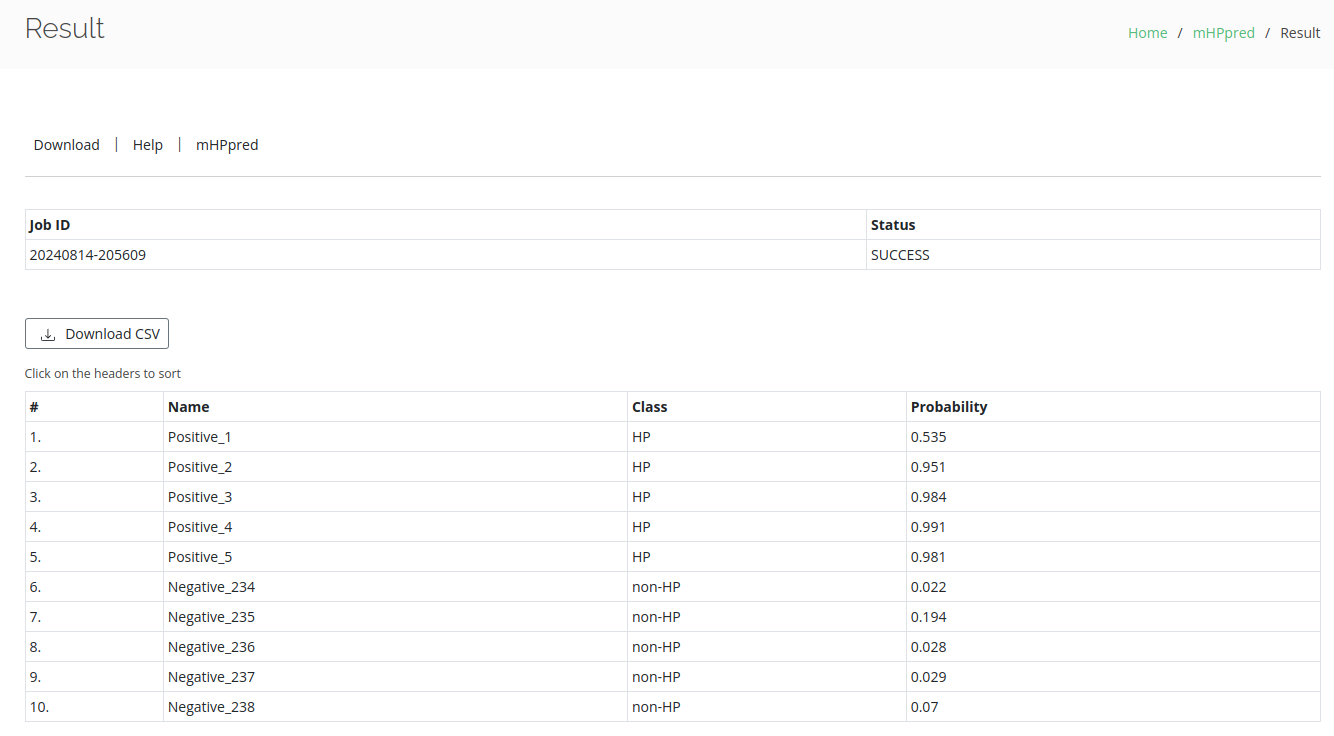Select the Job ID value 20240814-205609

[x=88, y=255]
